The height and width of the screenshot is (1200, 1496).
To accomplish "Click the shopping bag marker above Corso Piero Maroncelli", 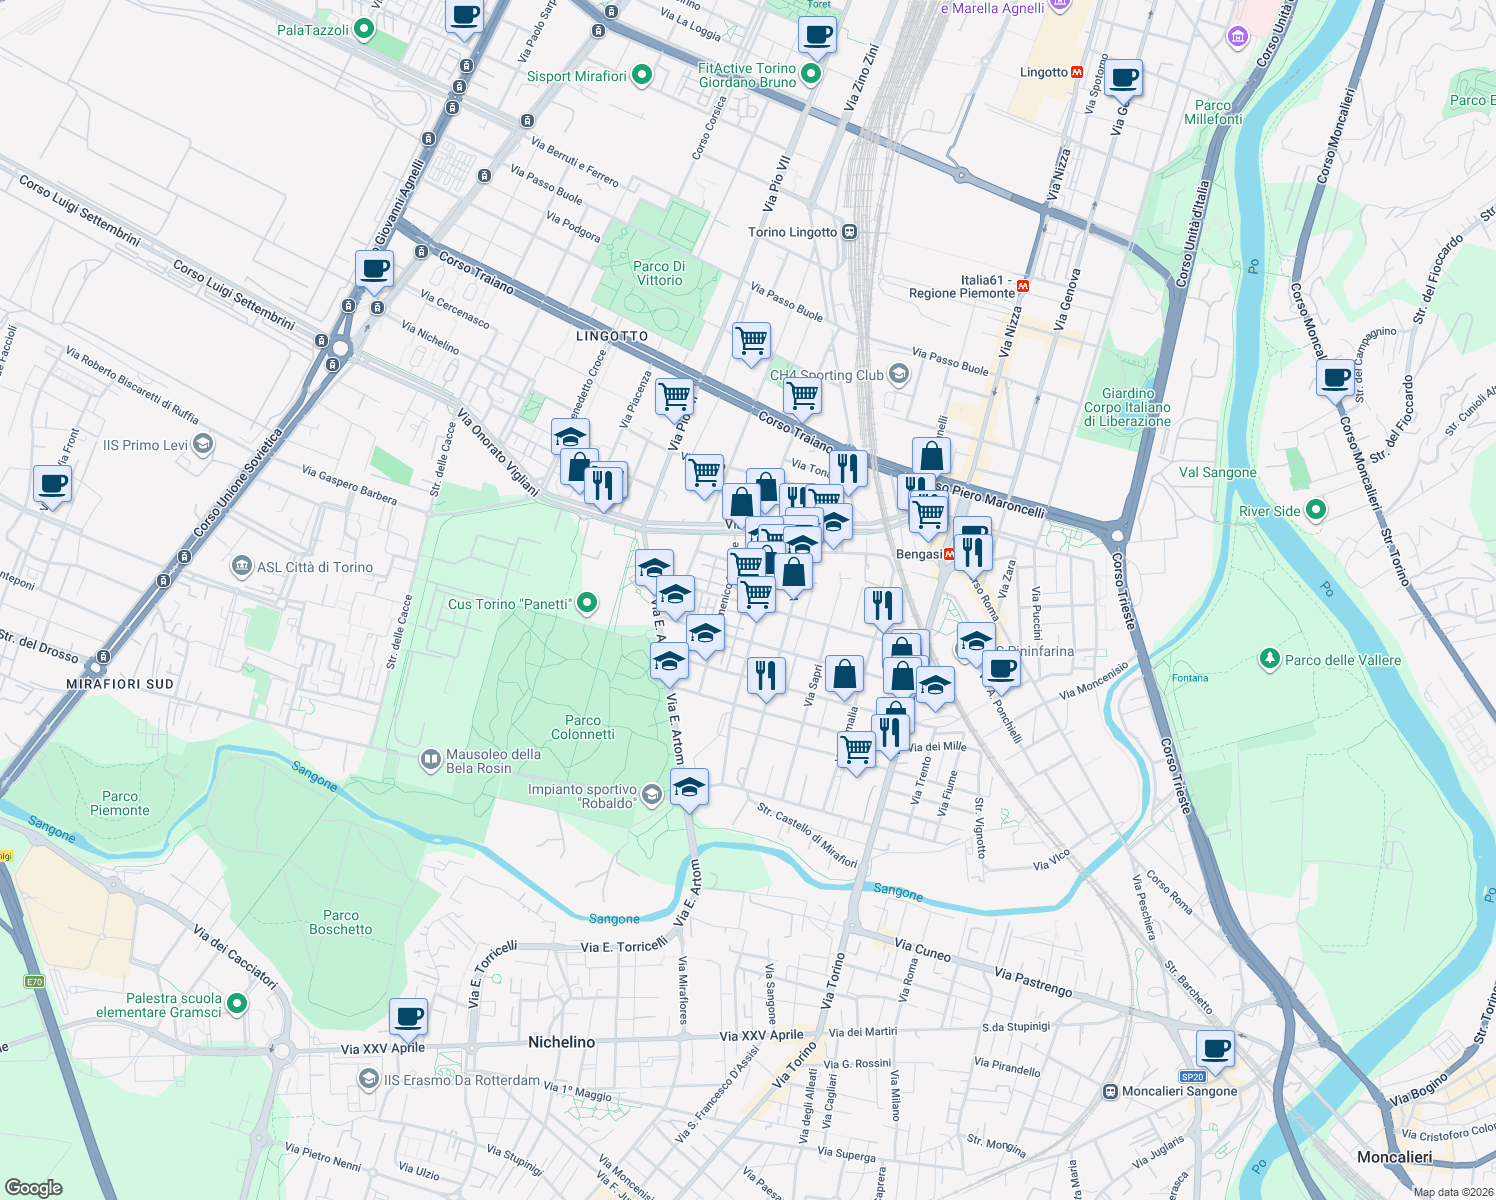I will [930, 455].
